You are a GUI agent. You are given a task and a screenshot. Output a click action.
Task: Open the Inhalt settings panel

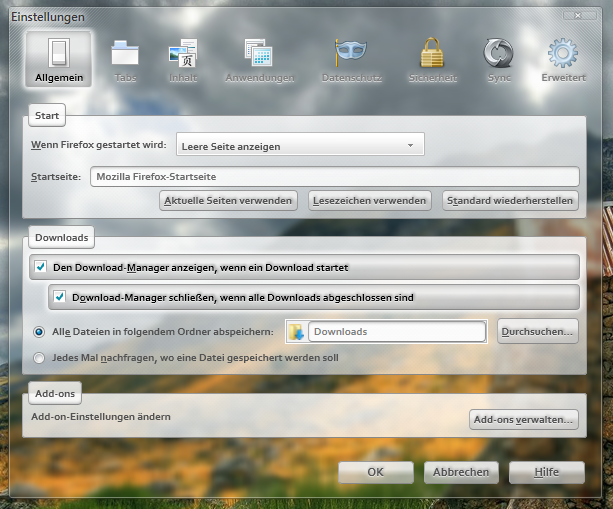(x=183, y=59)
